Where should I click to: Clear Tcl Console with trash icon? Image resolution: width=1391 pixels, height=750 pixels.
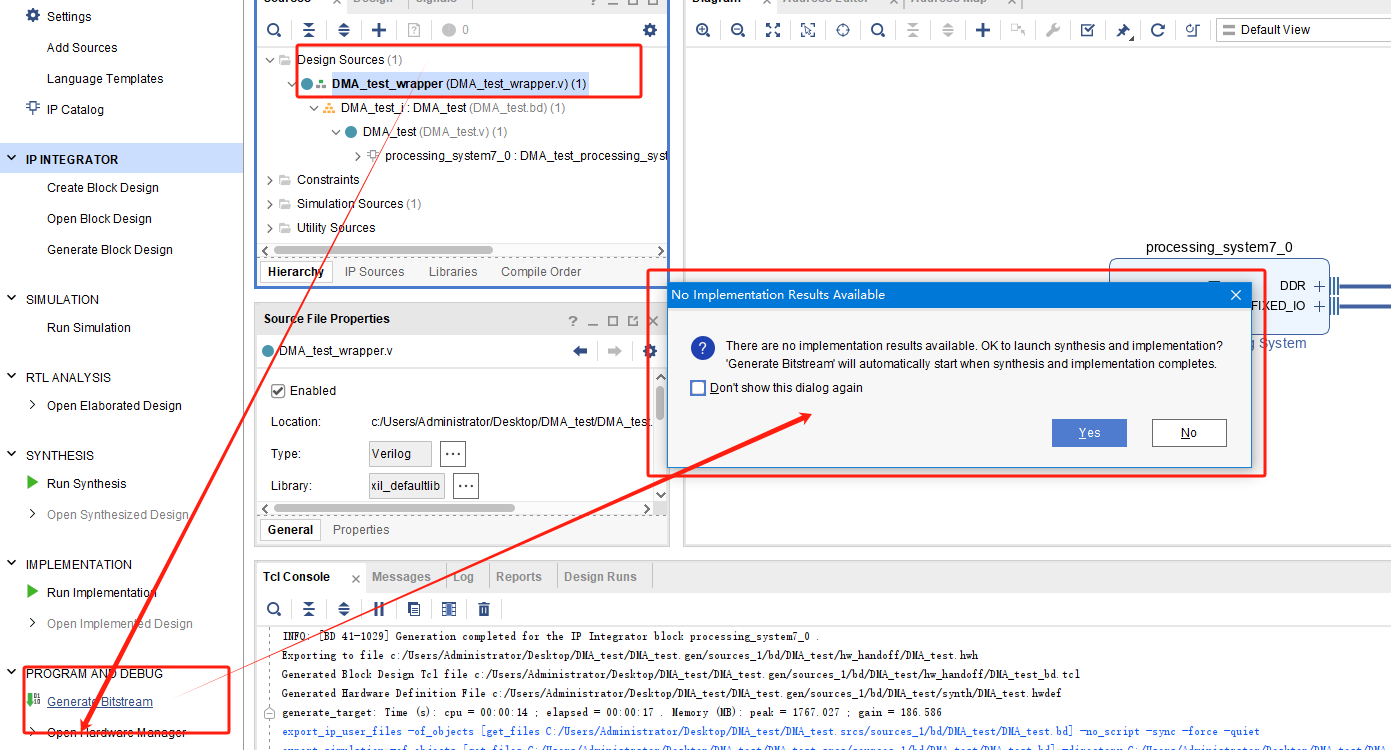[x=484, y=608]
